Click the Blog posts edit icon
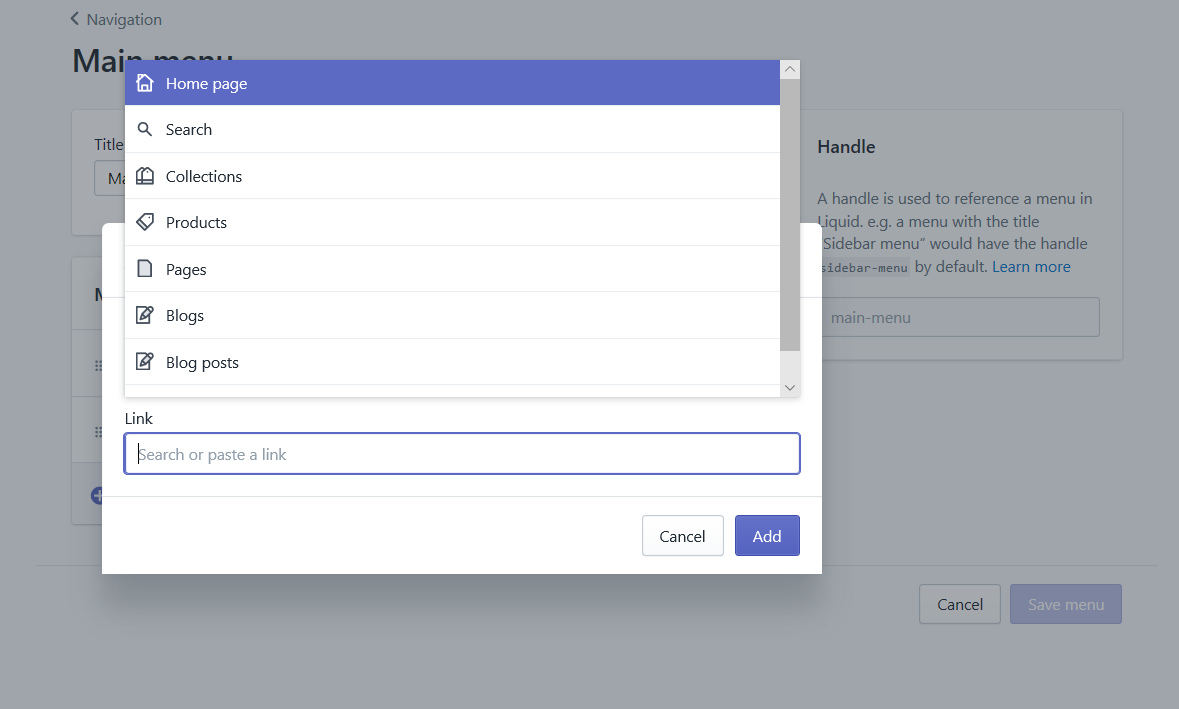The height and width of the screenshot is (709, 1179). [x=144, y=362]
